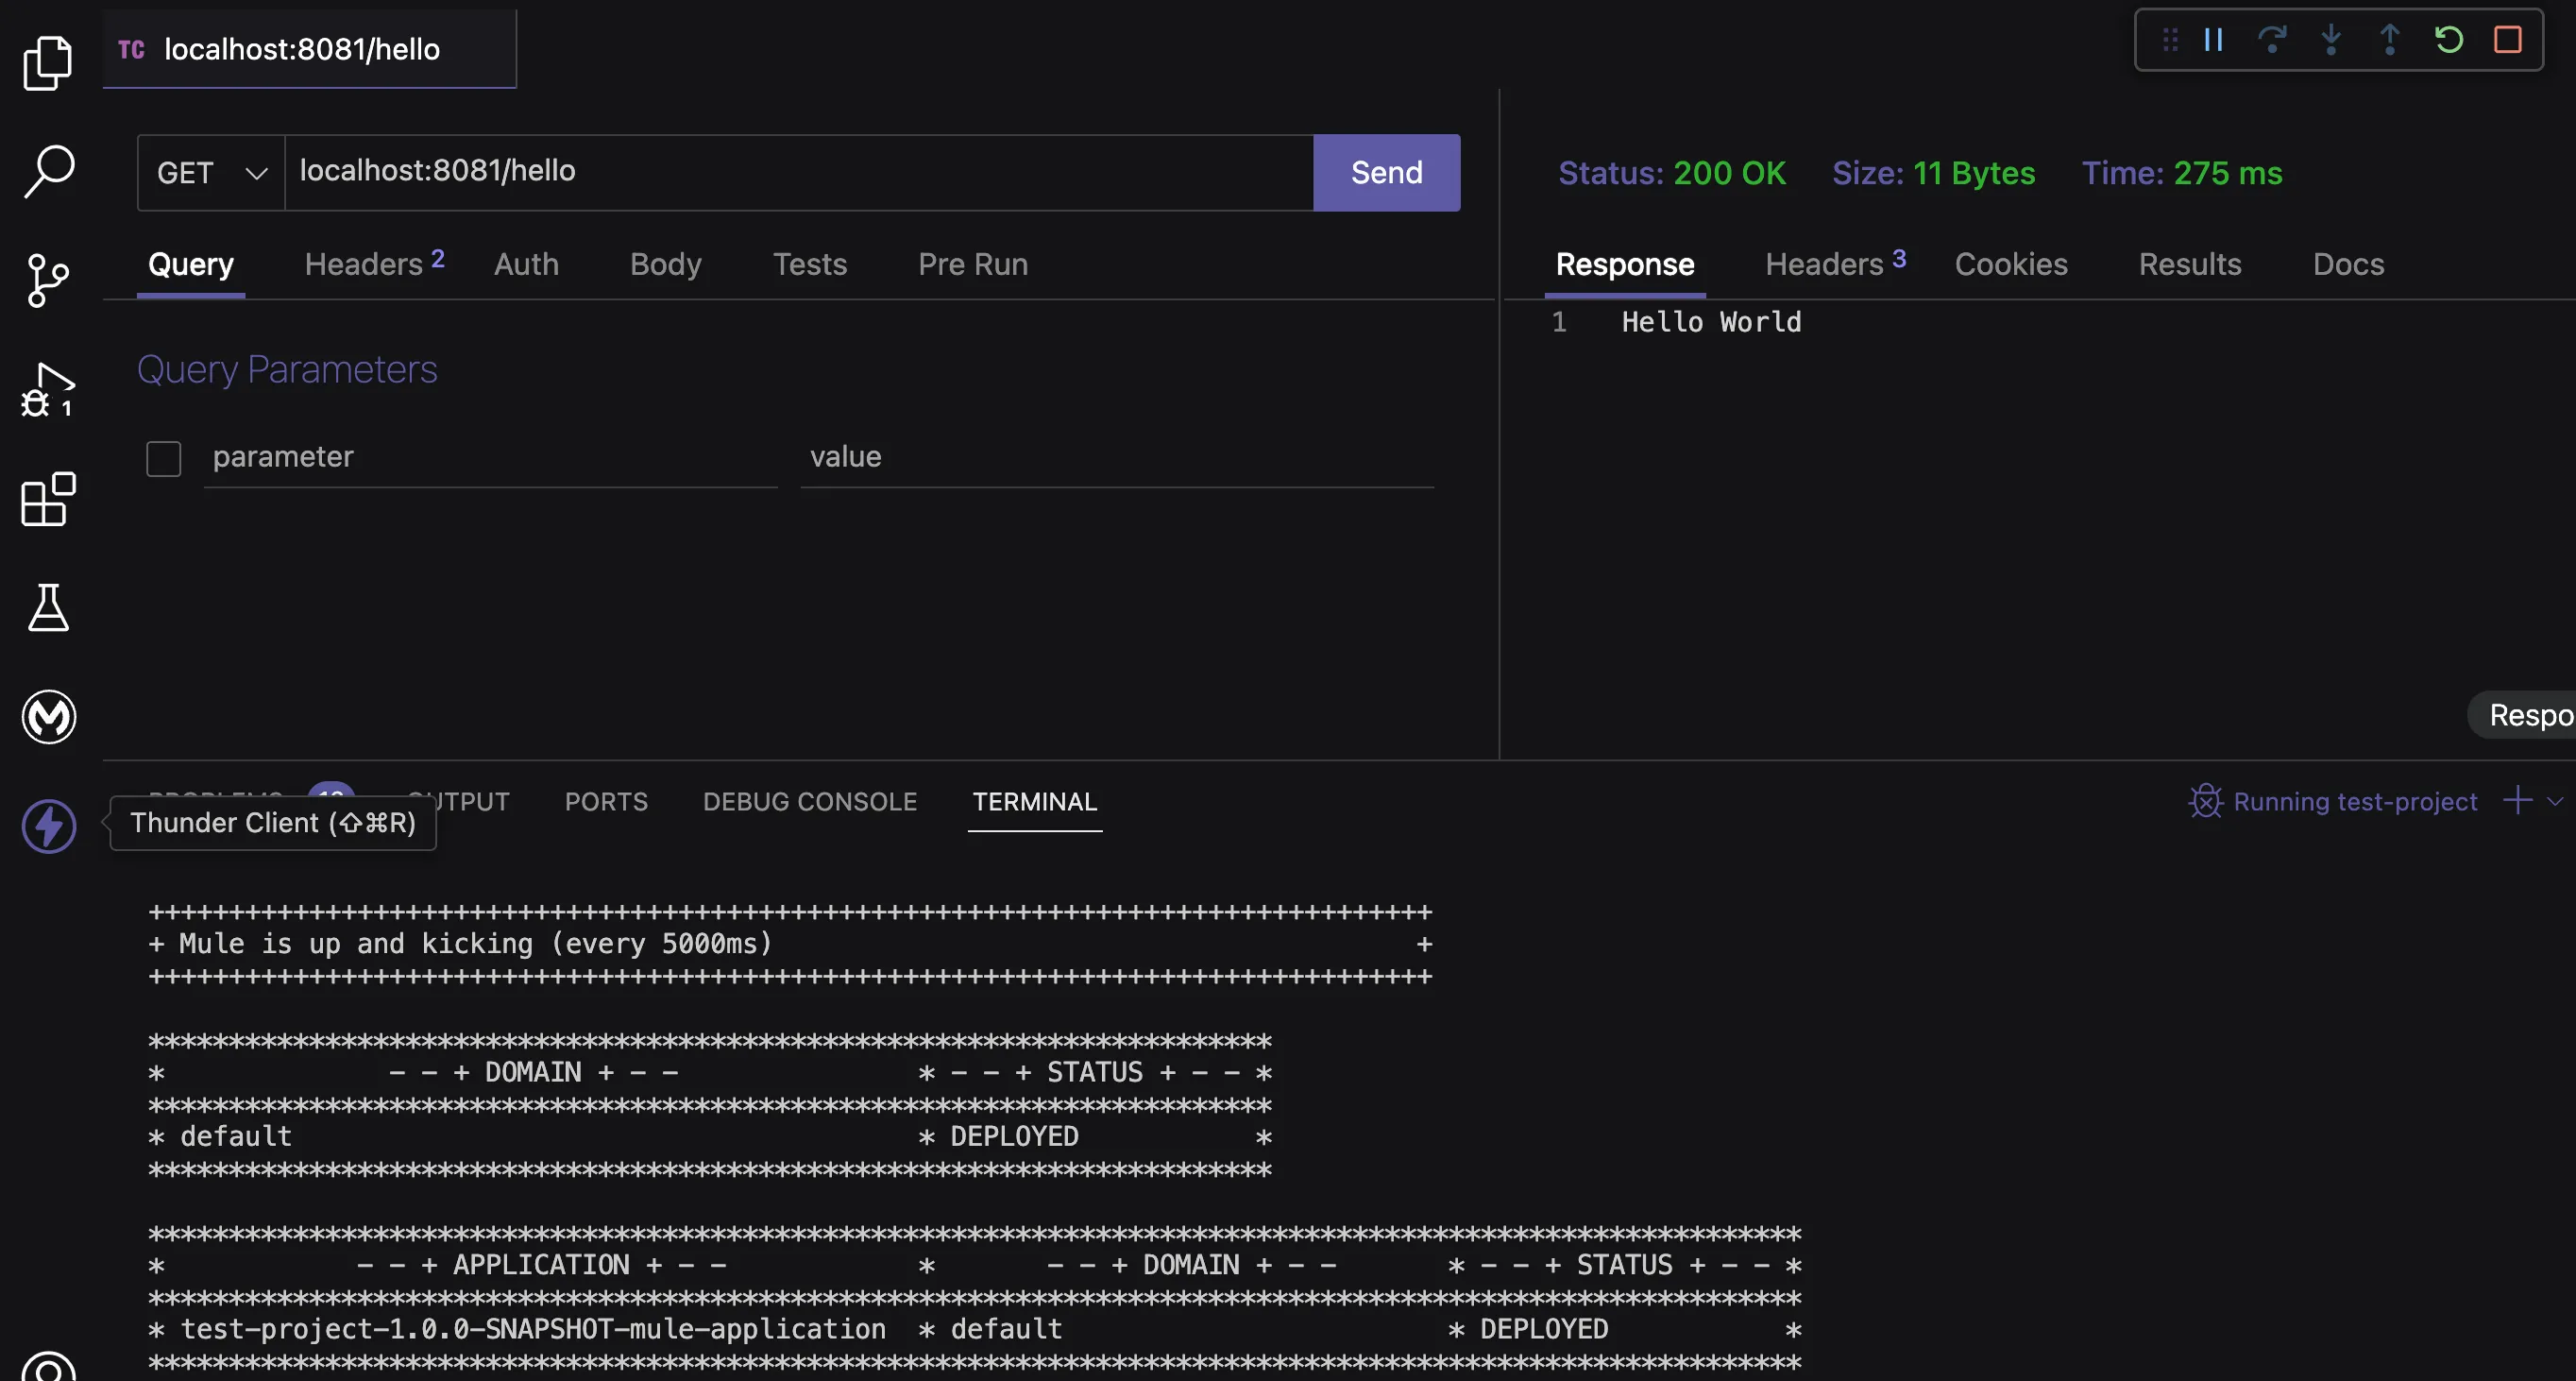Switch to the PORTS panel tab
The height and width of the screenshot is (1381, 2576).
[606, 802]
